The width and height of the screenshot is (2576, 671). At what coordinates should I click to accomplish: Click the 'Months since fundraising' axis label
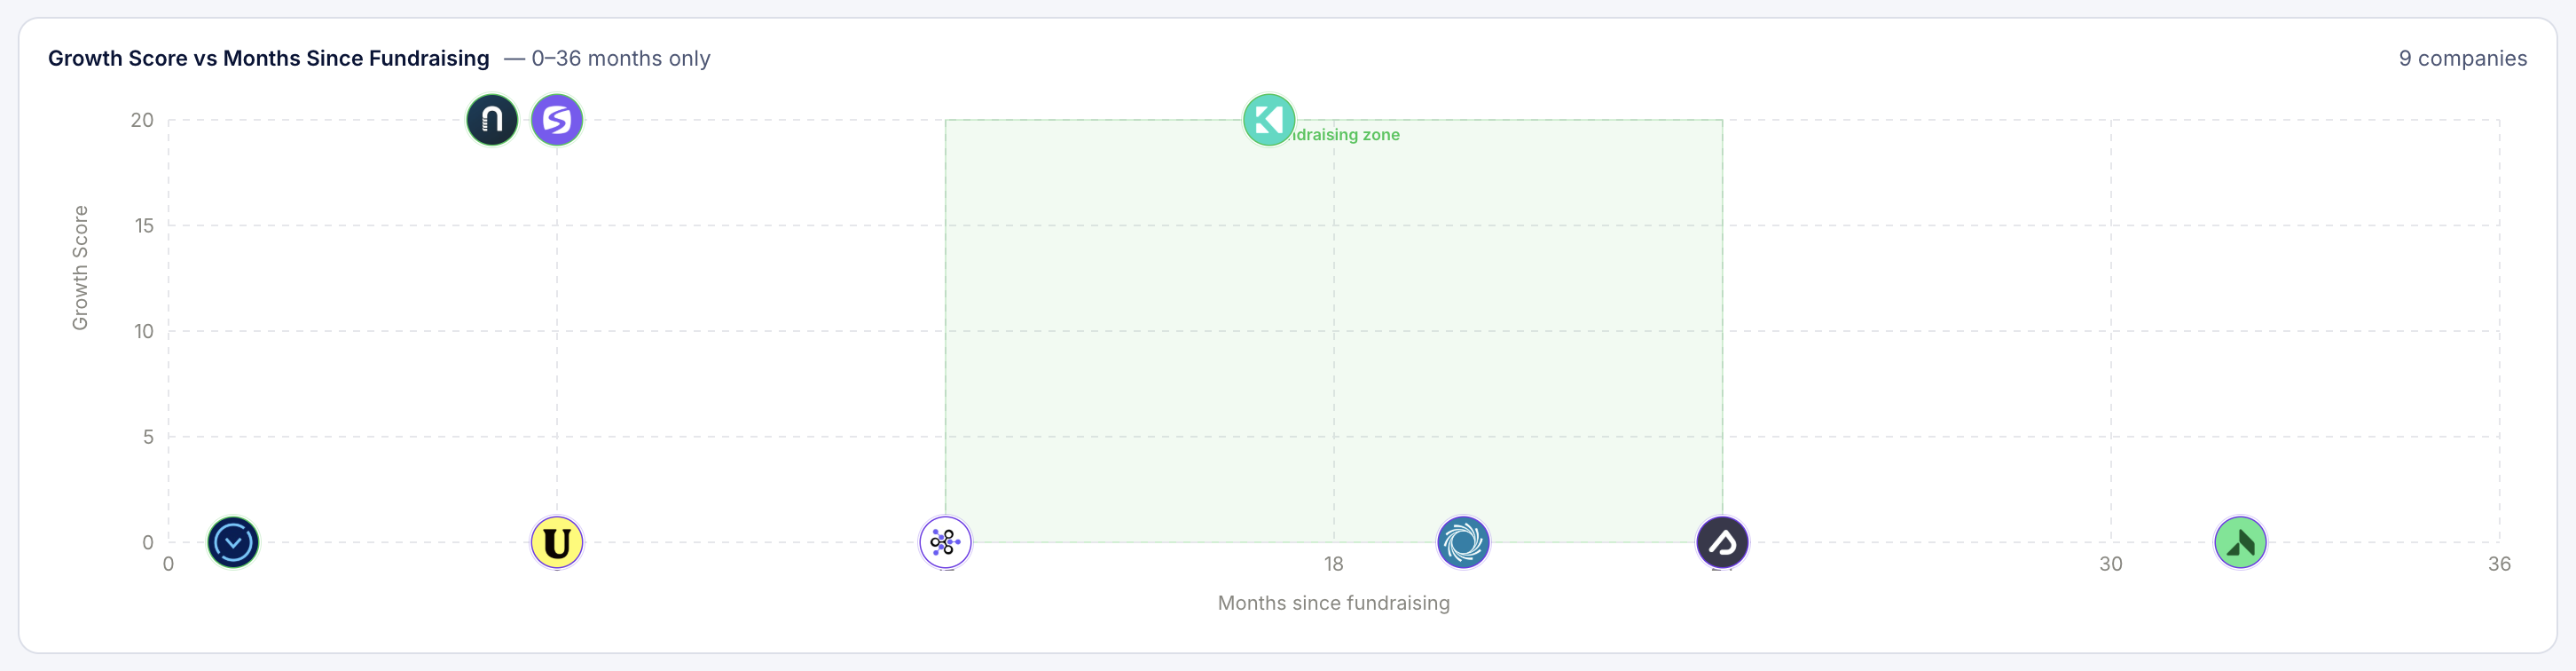[1333, 603]
